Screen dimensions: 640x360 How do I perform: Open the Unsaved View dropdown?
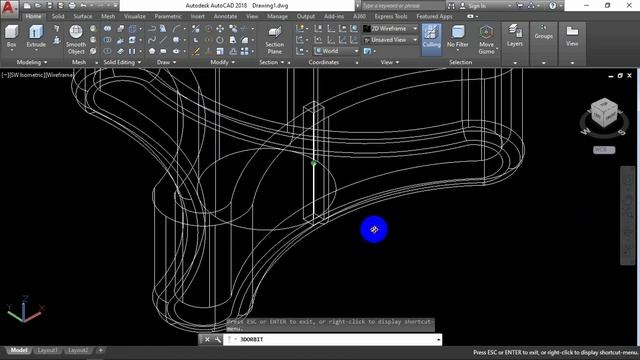point(390,40)
